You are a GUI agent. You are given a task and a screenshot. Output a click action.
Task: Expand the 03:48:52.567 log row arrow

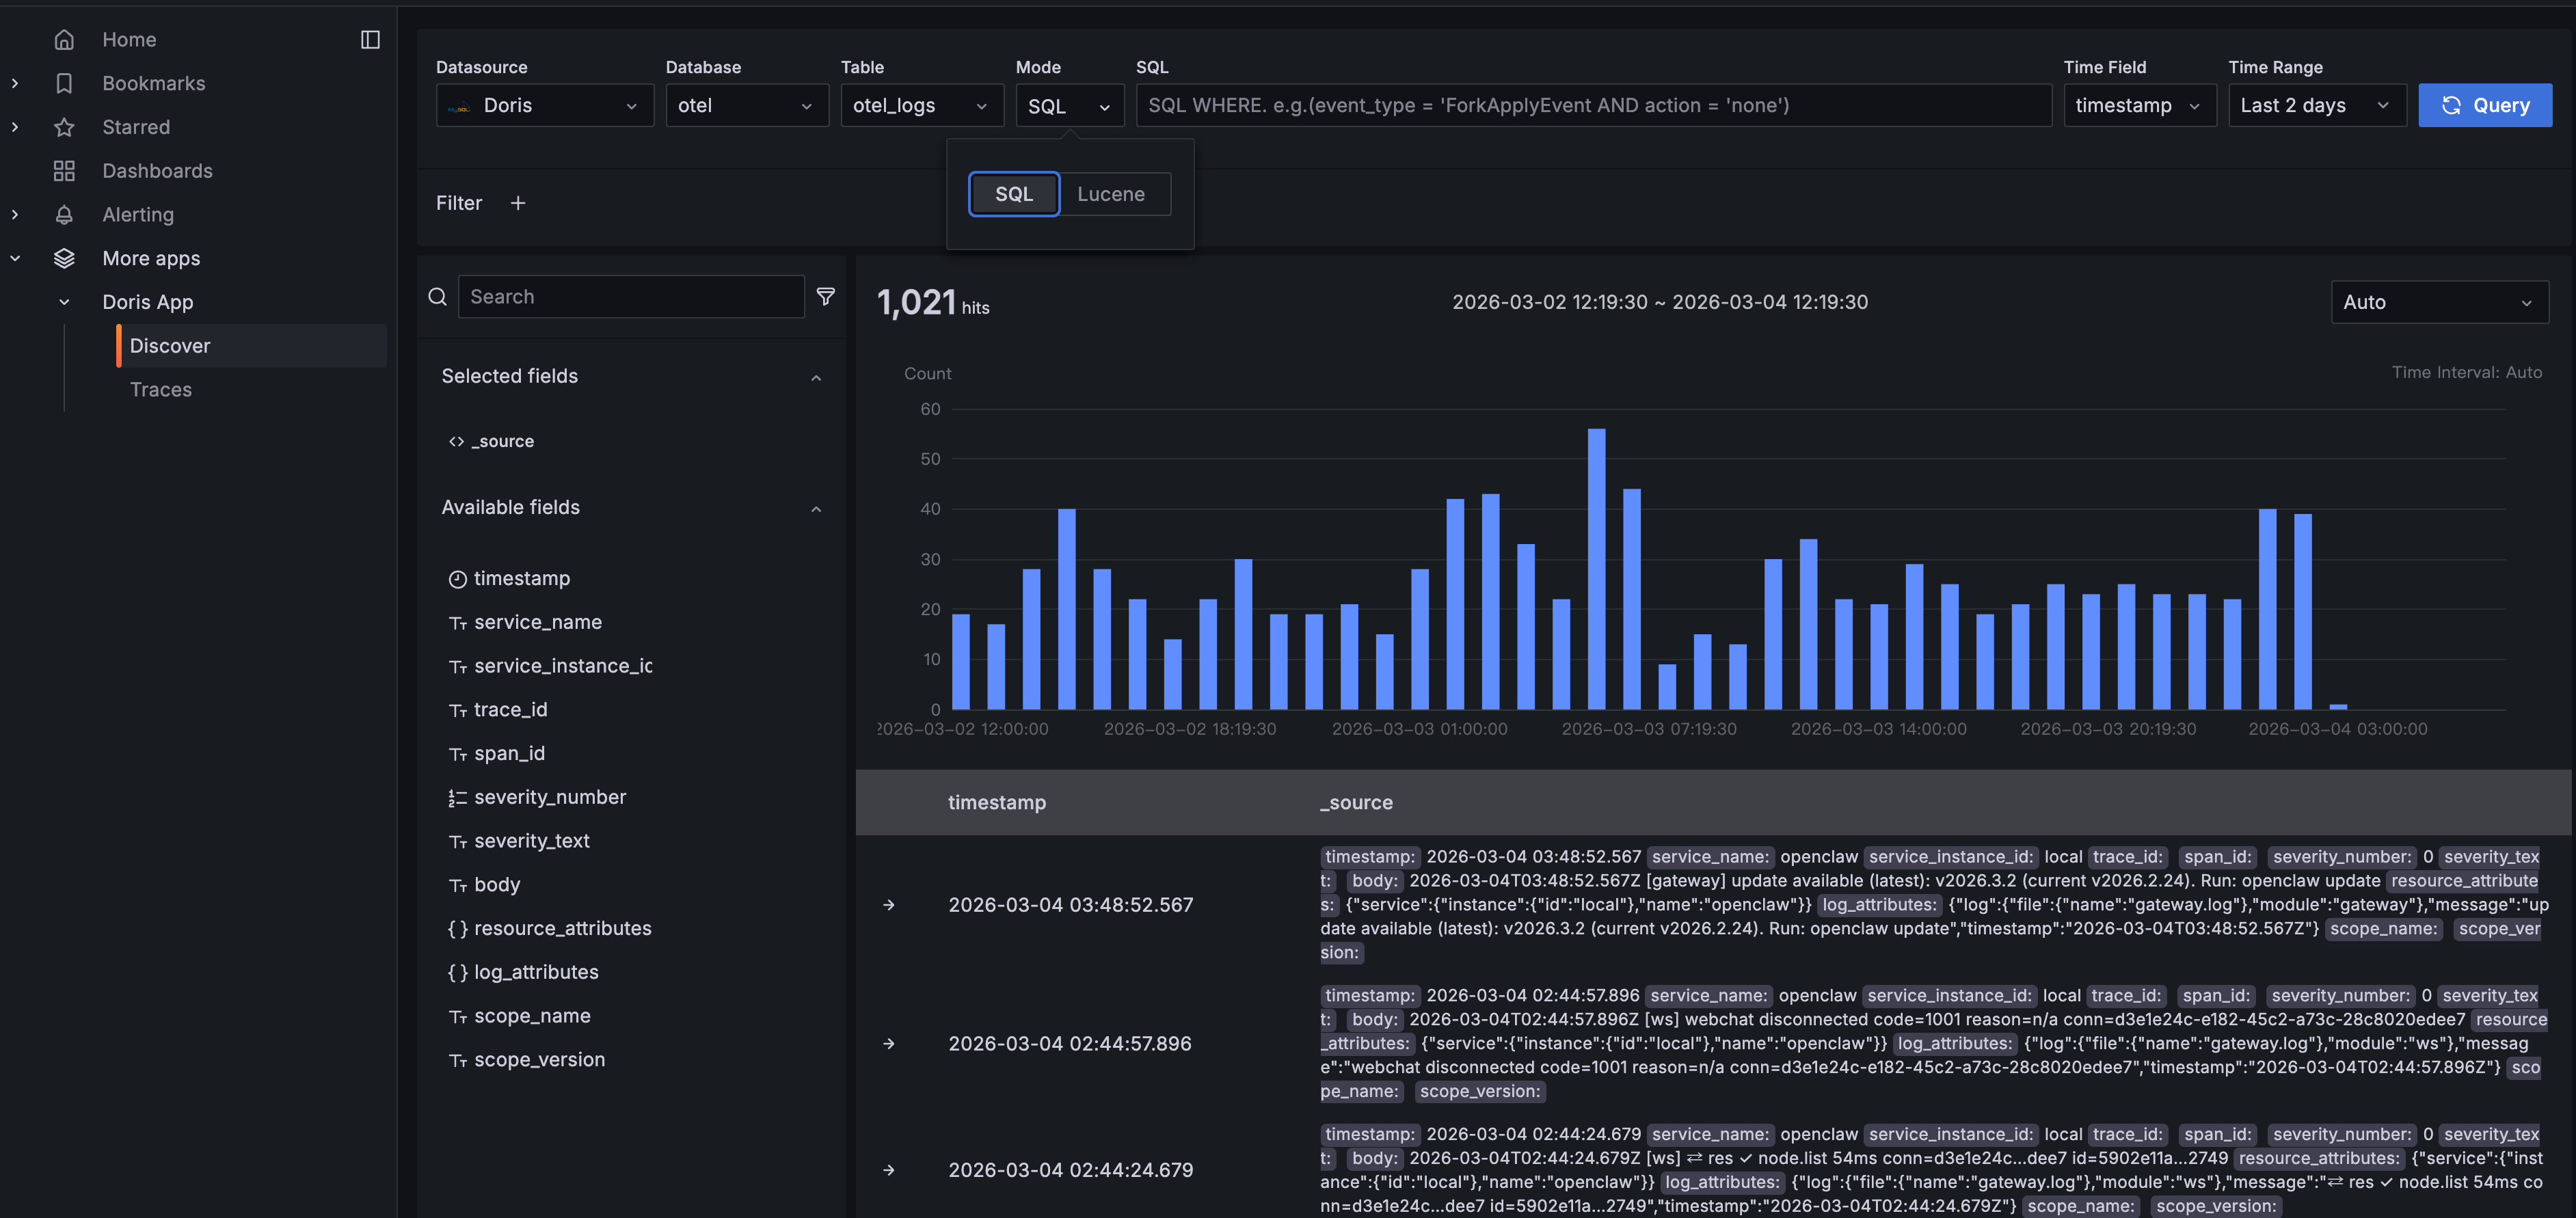pos(889,905)
